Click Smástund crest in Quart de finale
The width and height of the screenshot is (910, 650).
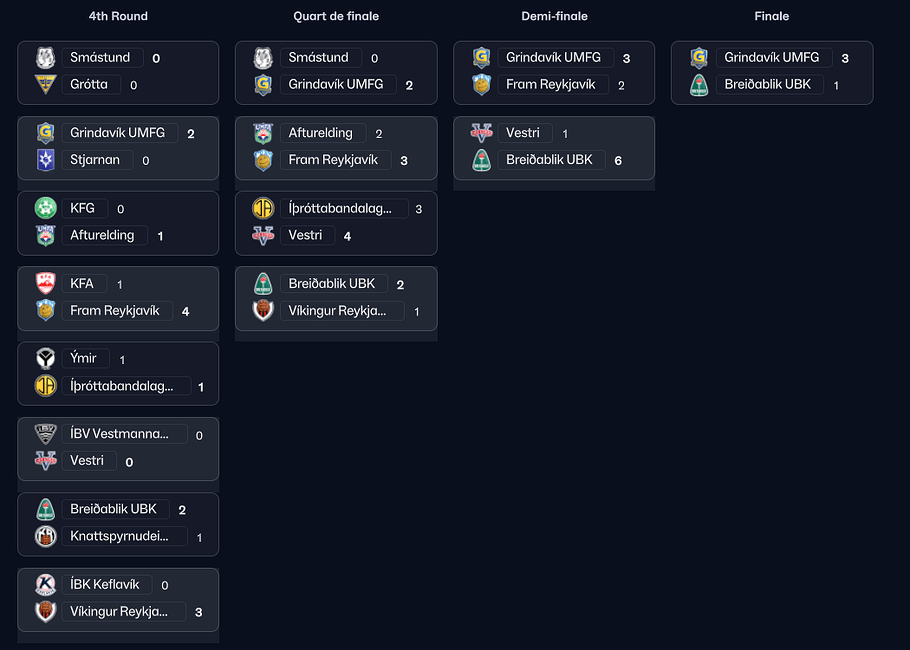click(263, 57)
